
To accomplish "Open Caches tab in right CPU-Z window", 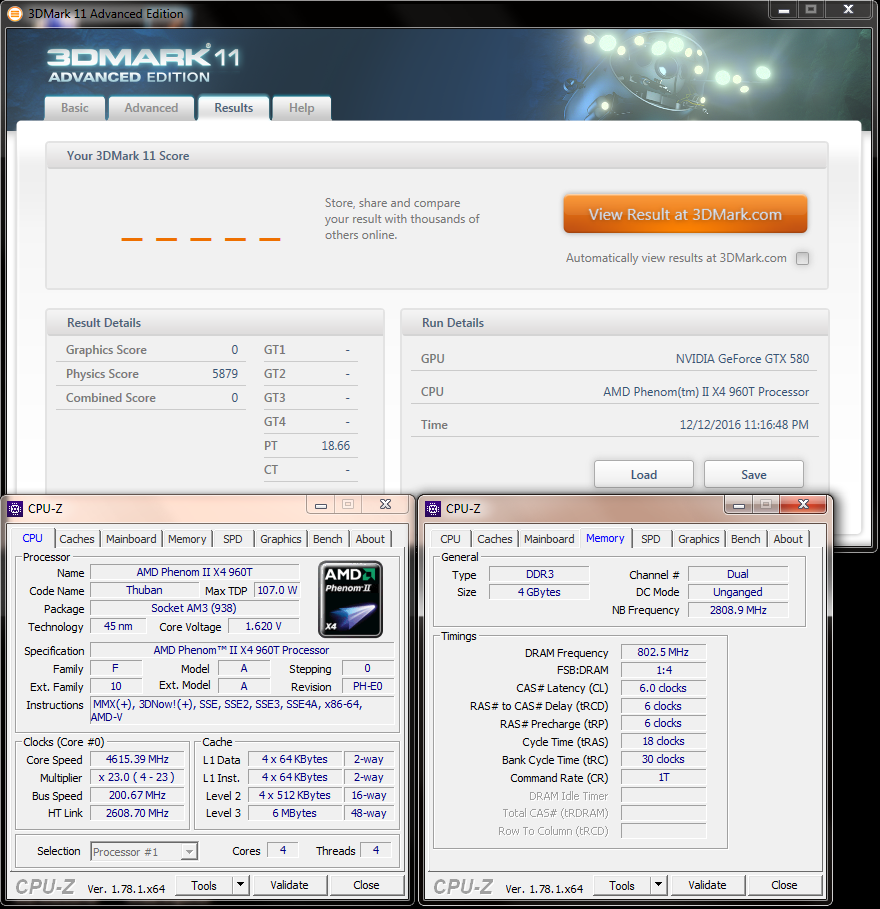I will coord(494,539).
